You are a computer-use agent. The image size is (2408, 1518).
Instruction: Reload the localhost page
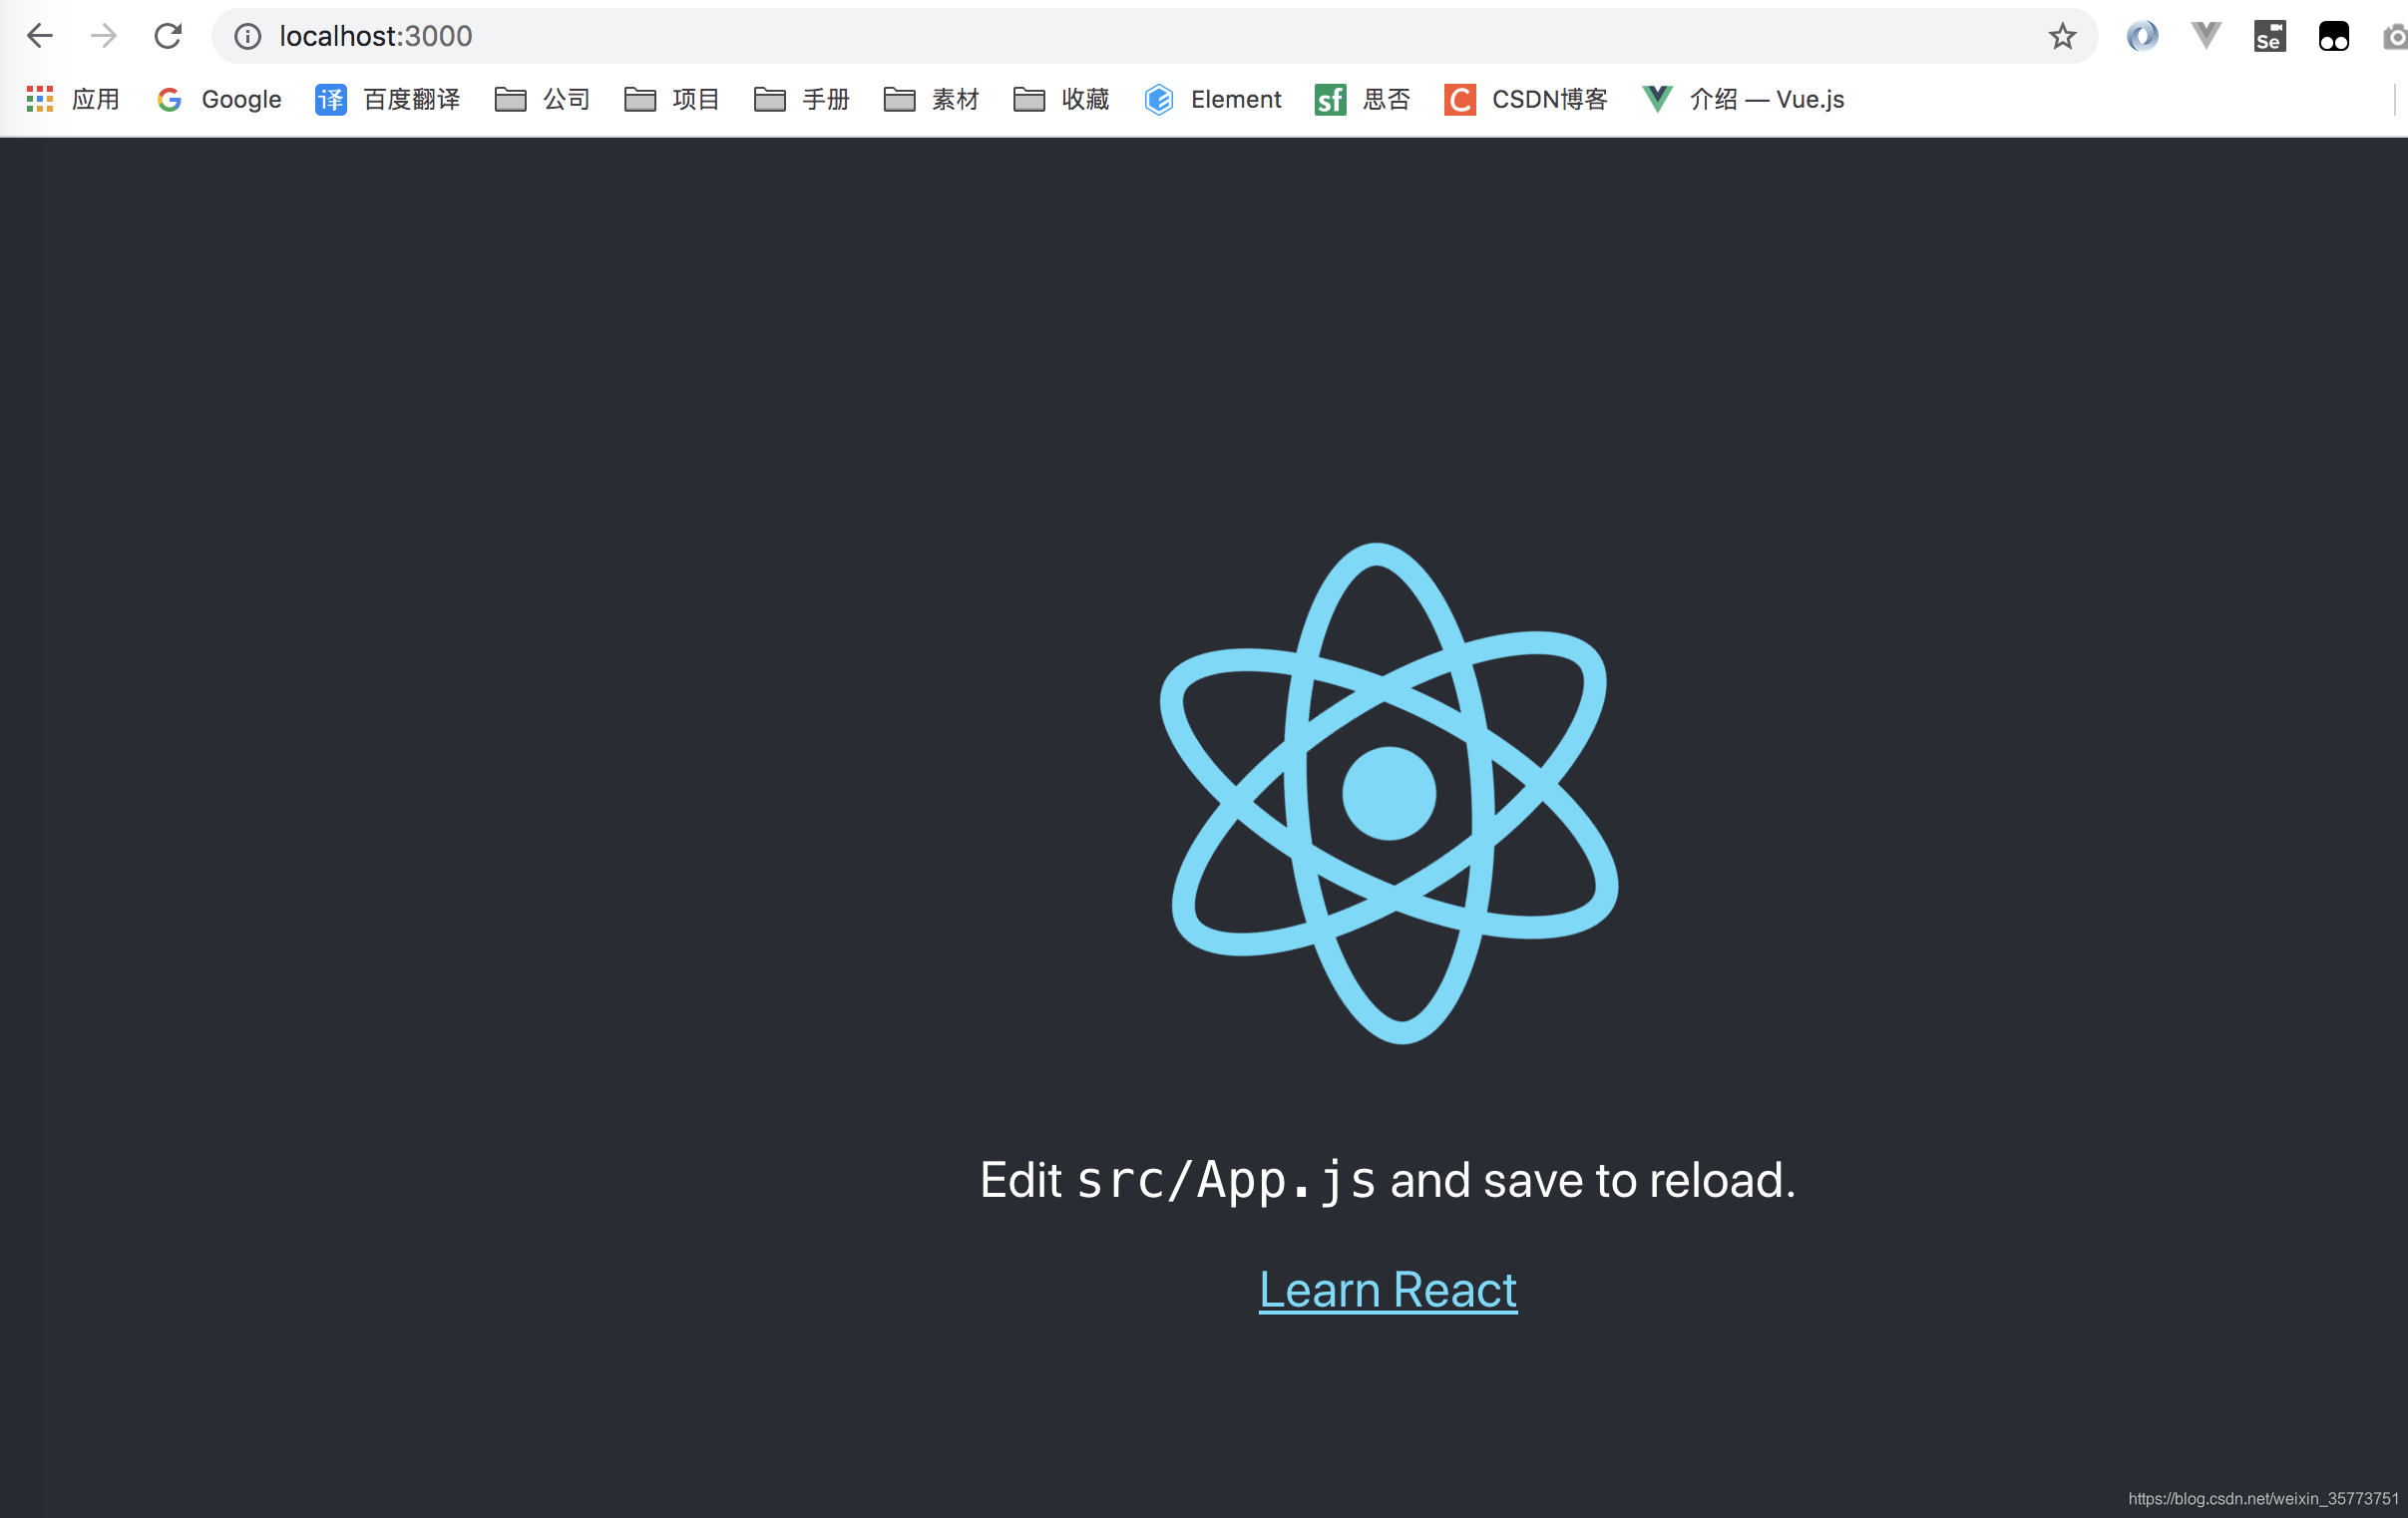click(x=168, y=36)
